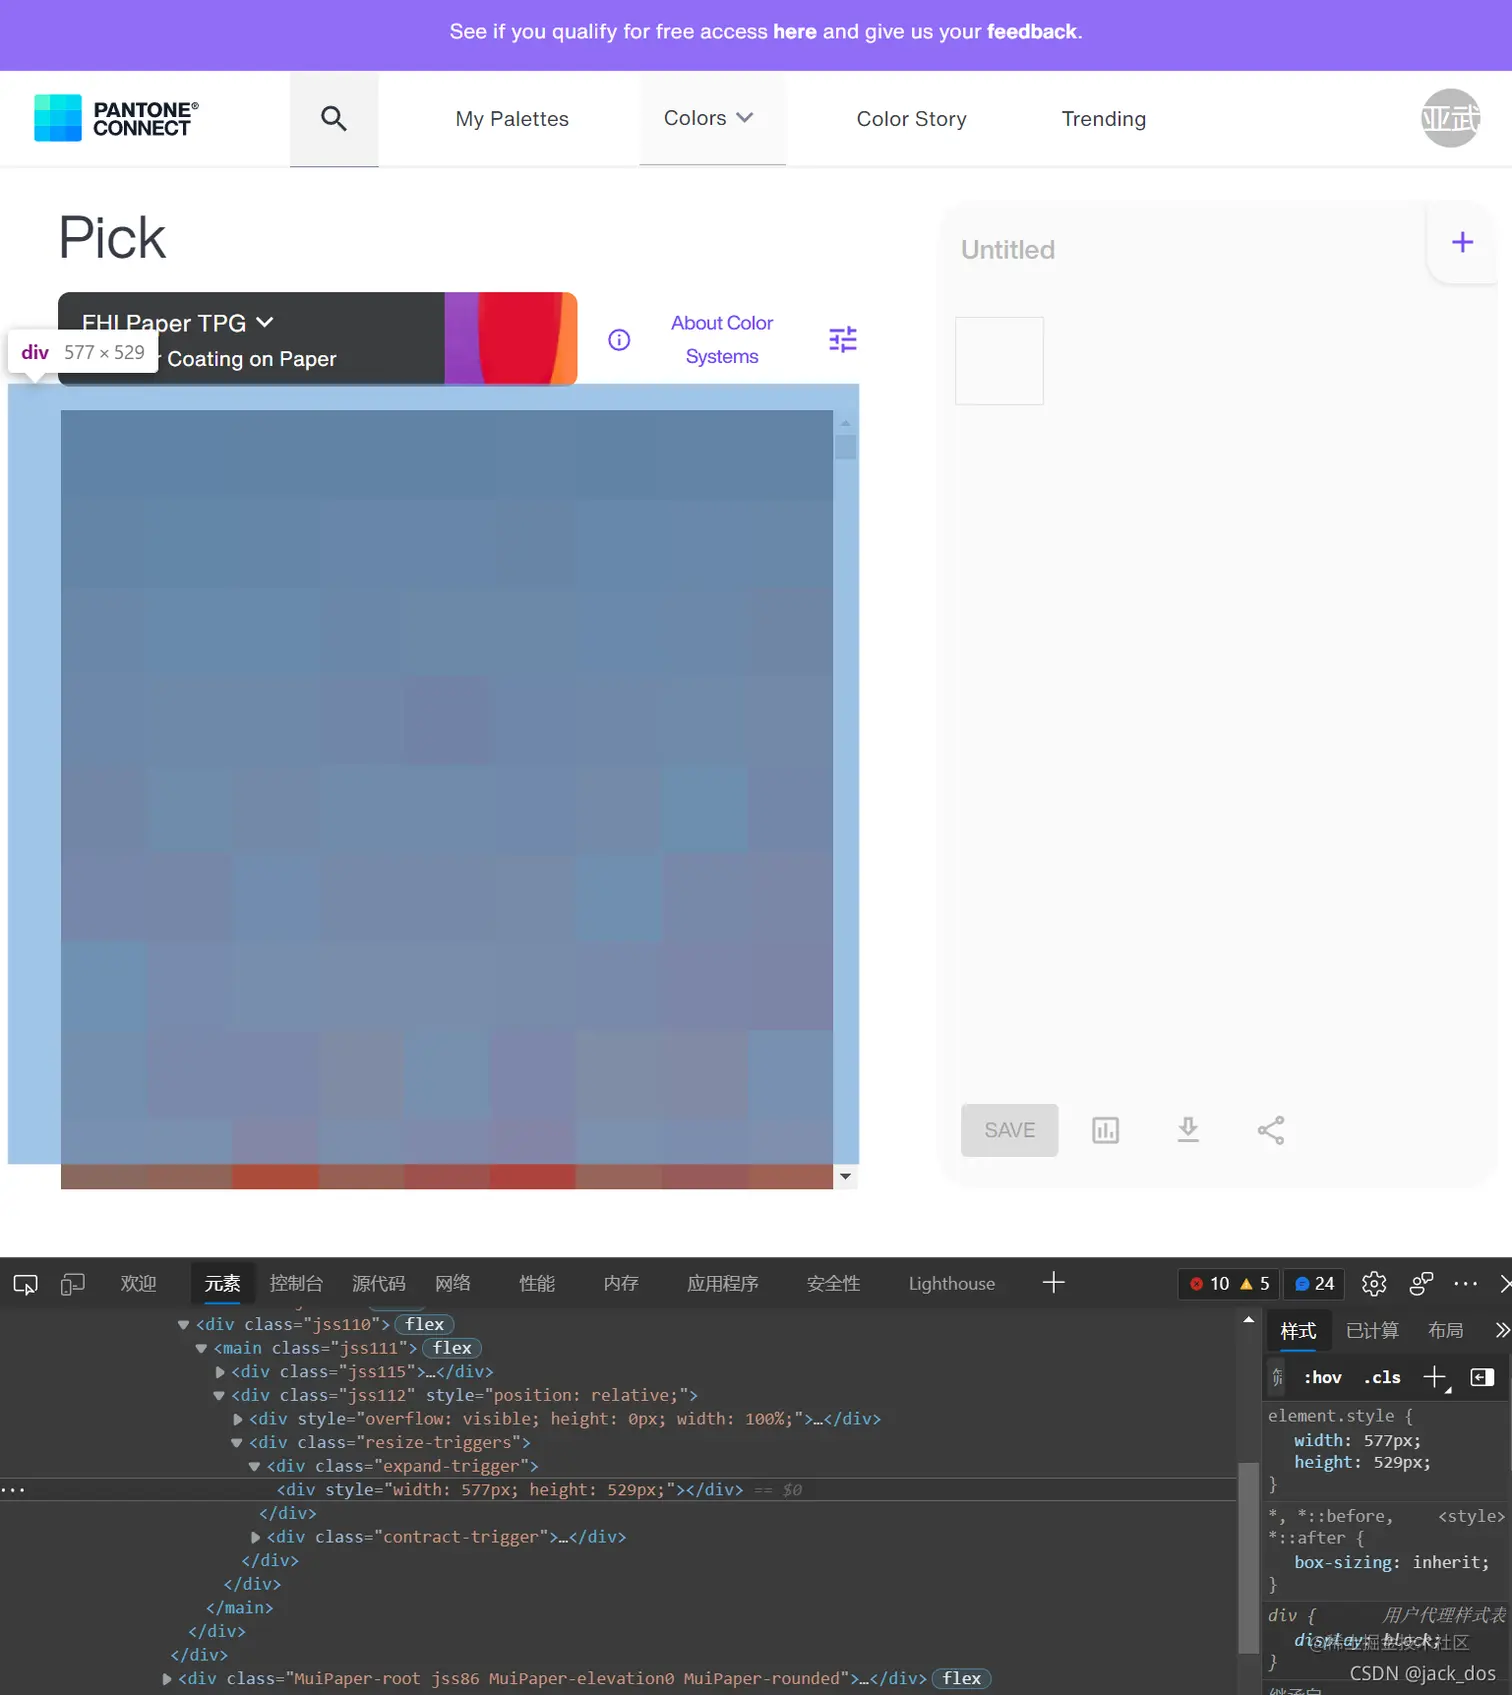Toggle DevTools device emulation icon

coord(72,1284)
